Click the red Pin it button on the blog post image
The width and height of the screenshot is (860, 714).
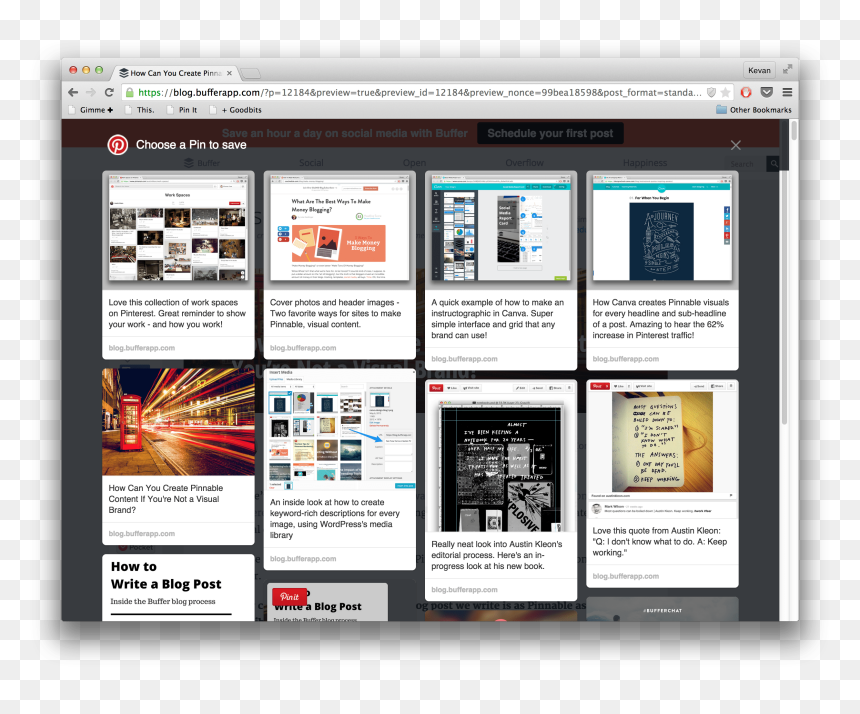(289, 597)
